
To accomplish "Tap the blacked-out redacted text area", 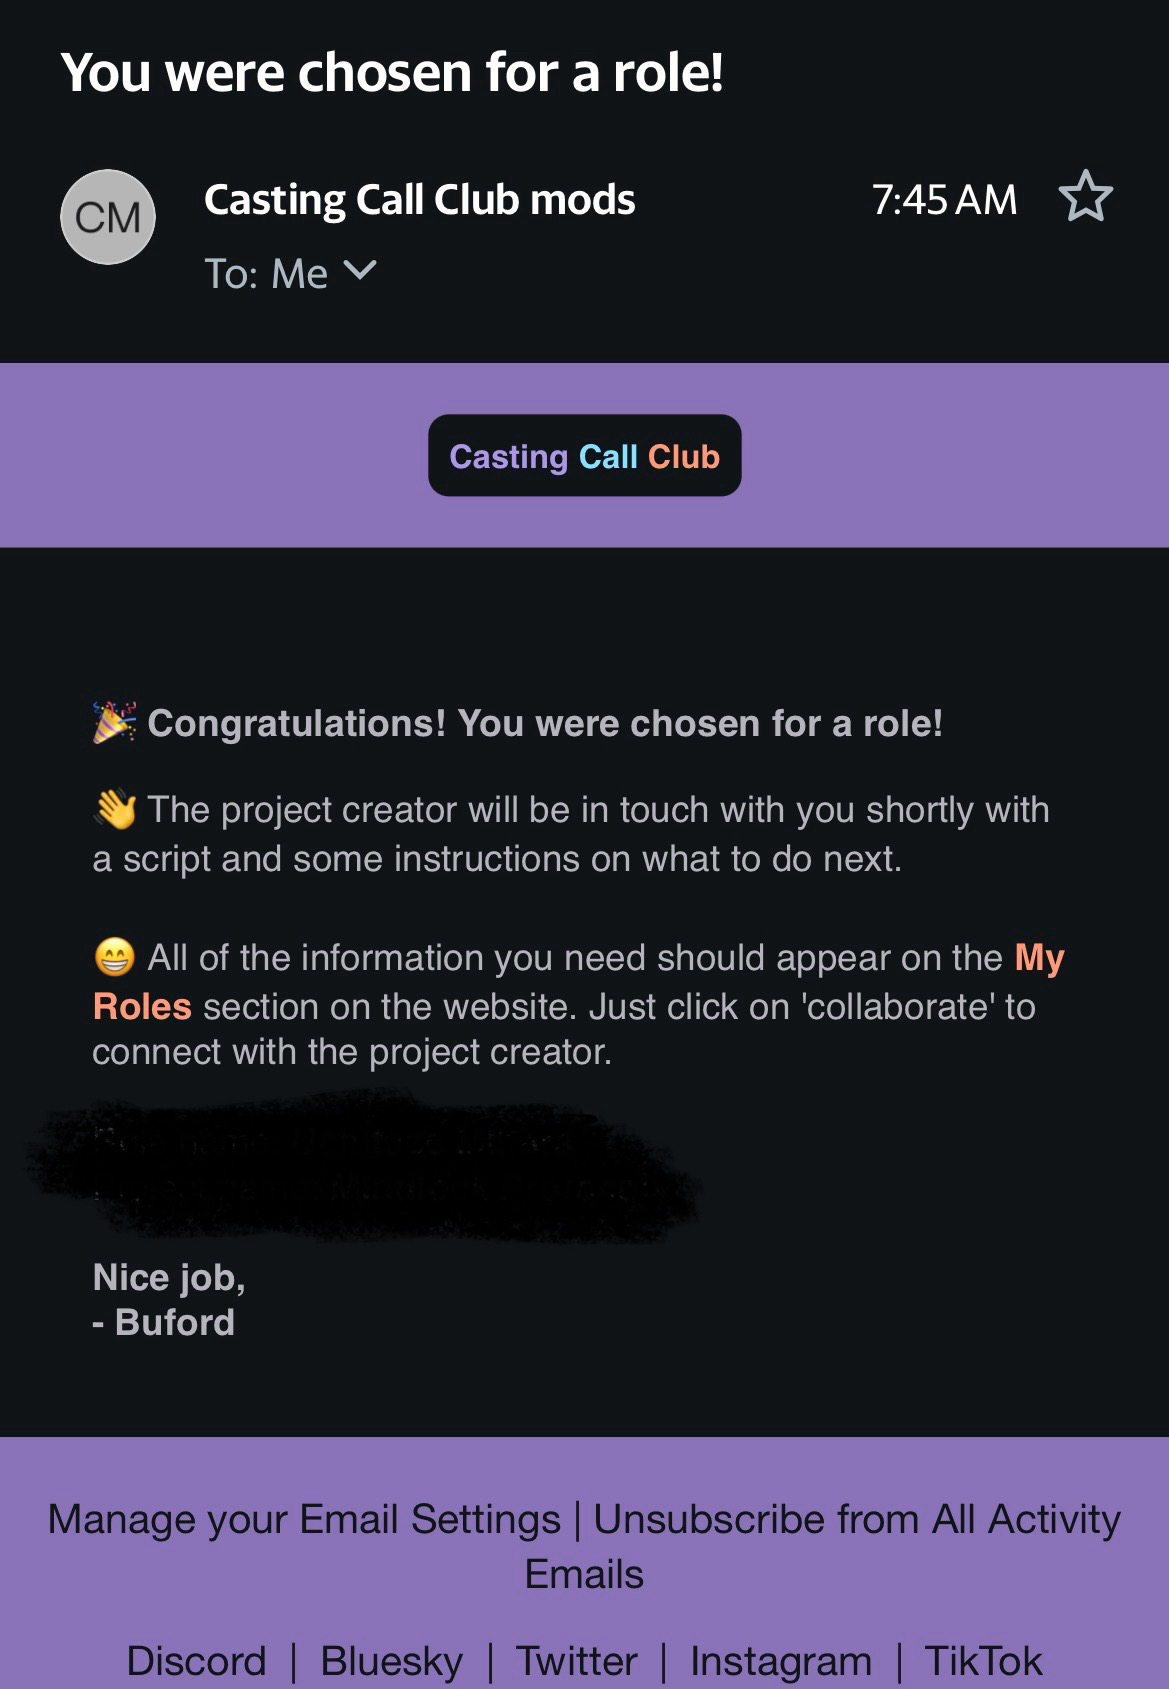I will (365, 1165).
